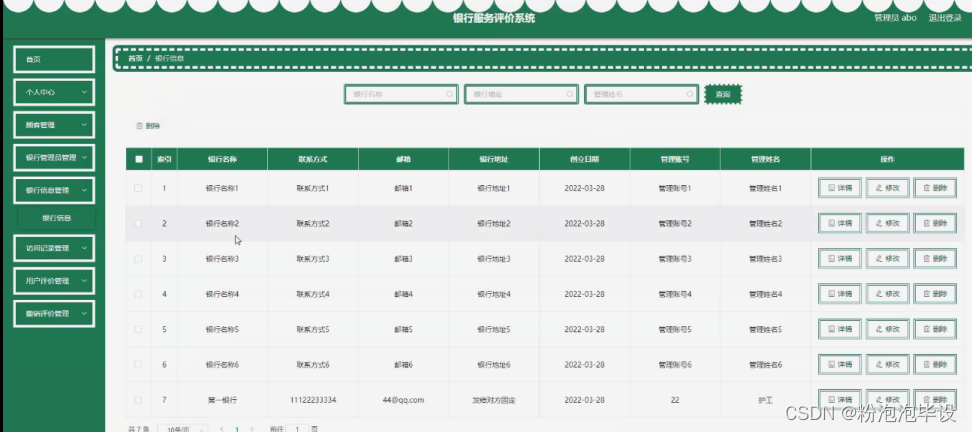Open 详情 for row 银行名称1
The width and height of the screenshot is (972, 432).
pyautogui.click(x=840, y=188)
